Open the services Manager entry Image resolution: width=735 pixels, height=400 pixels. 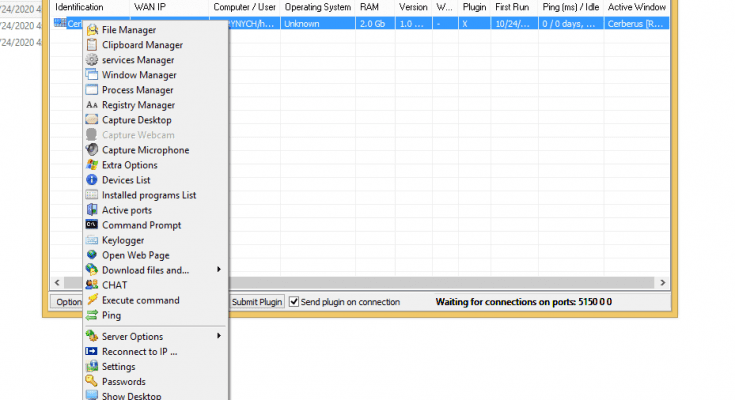[x=138, y=60]
